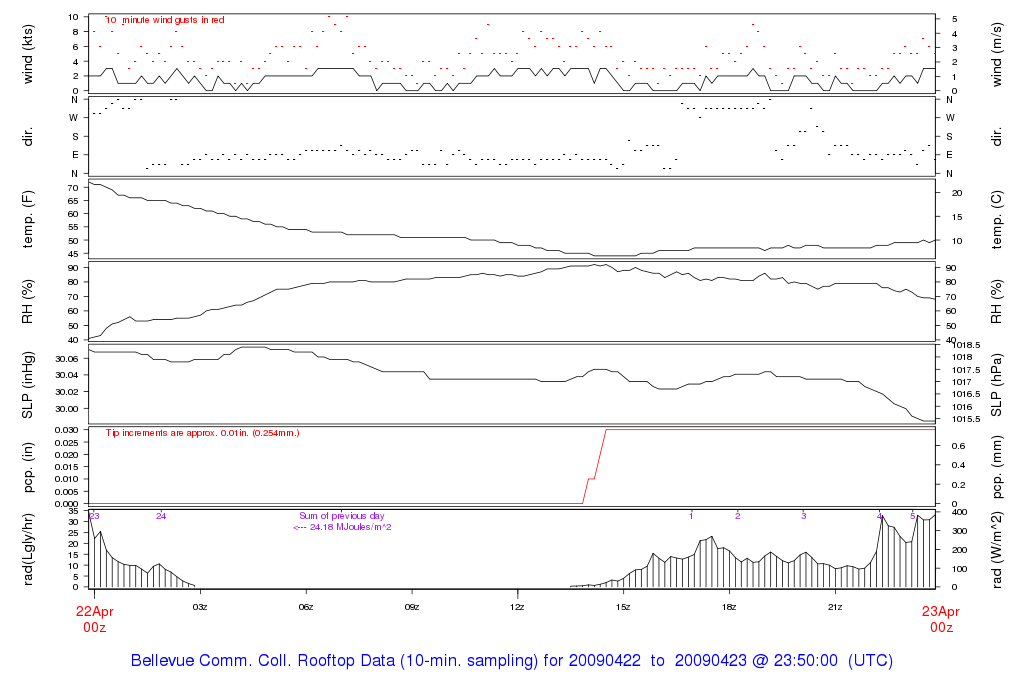Click the left 'pcp. (in)' axis title
This screenshot has width=1024, height=700.
[x=27, y=467]
